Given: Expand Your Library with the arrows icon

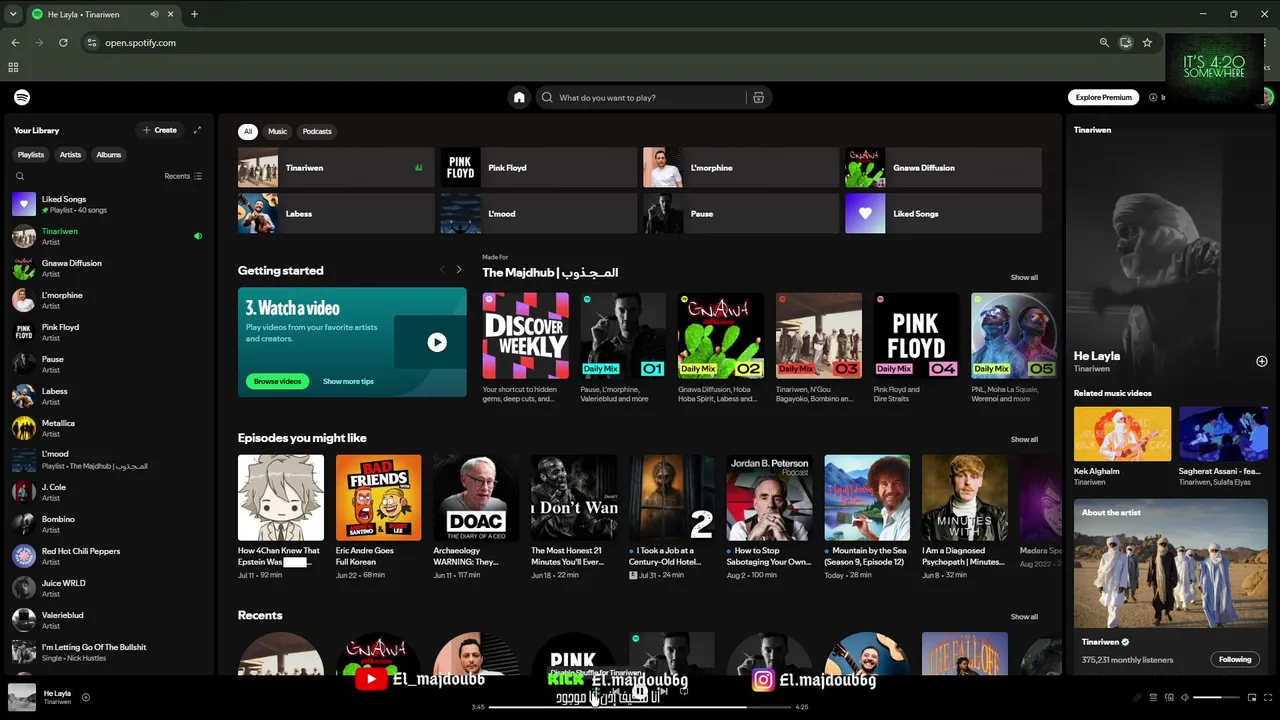Looking at the screenshot, I should click(197, 130).
